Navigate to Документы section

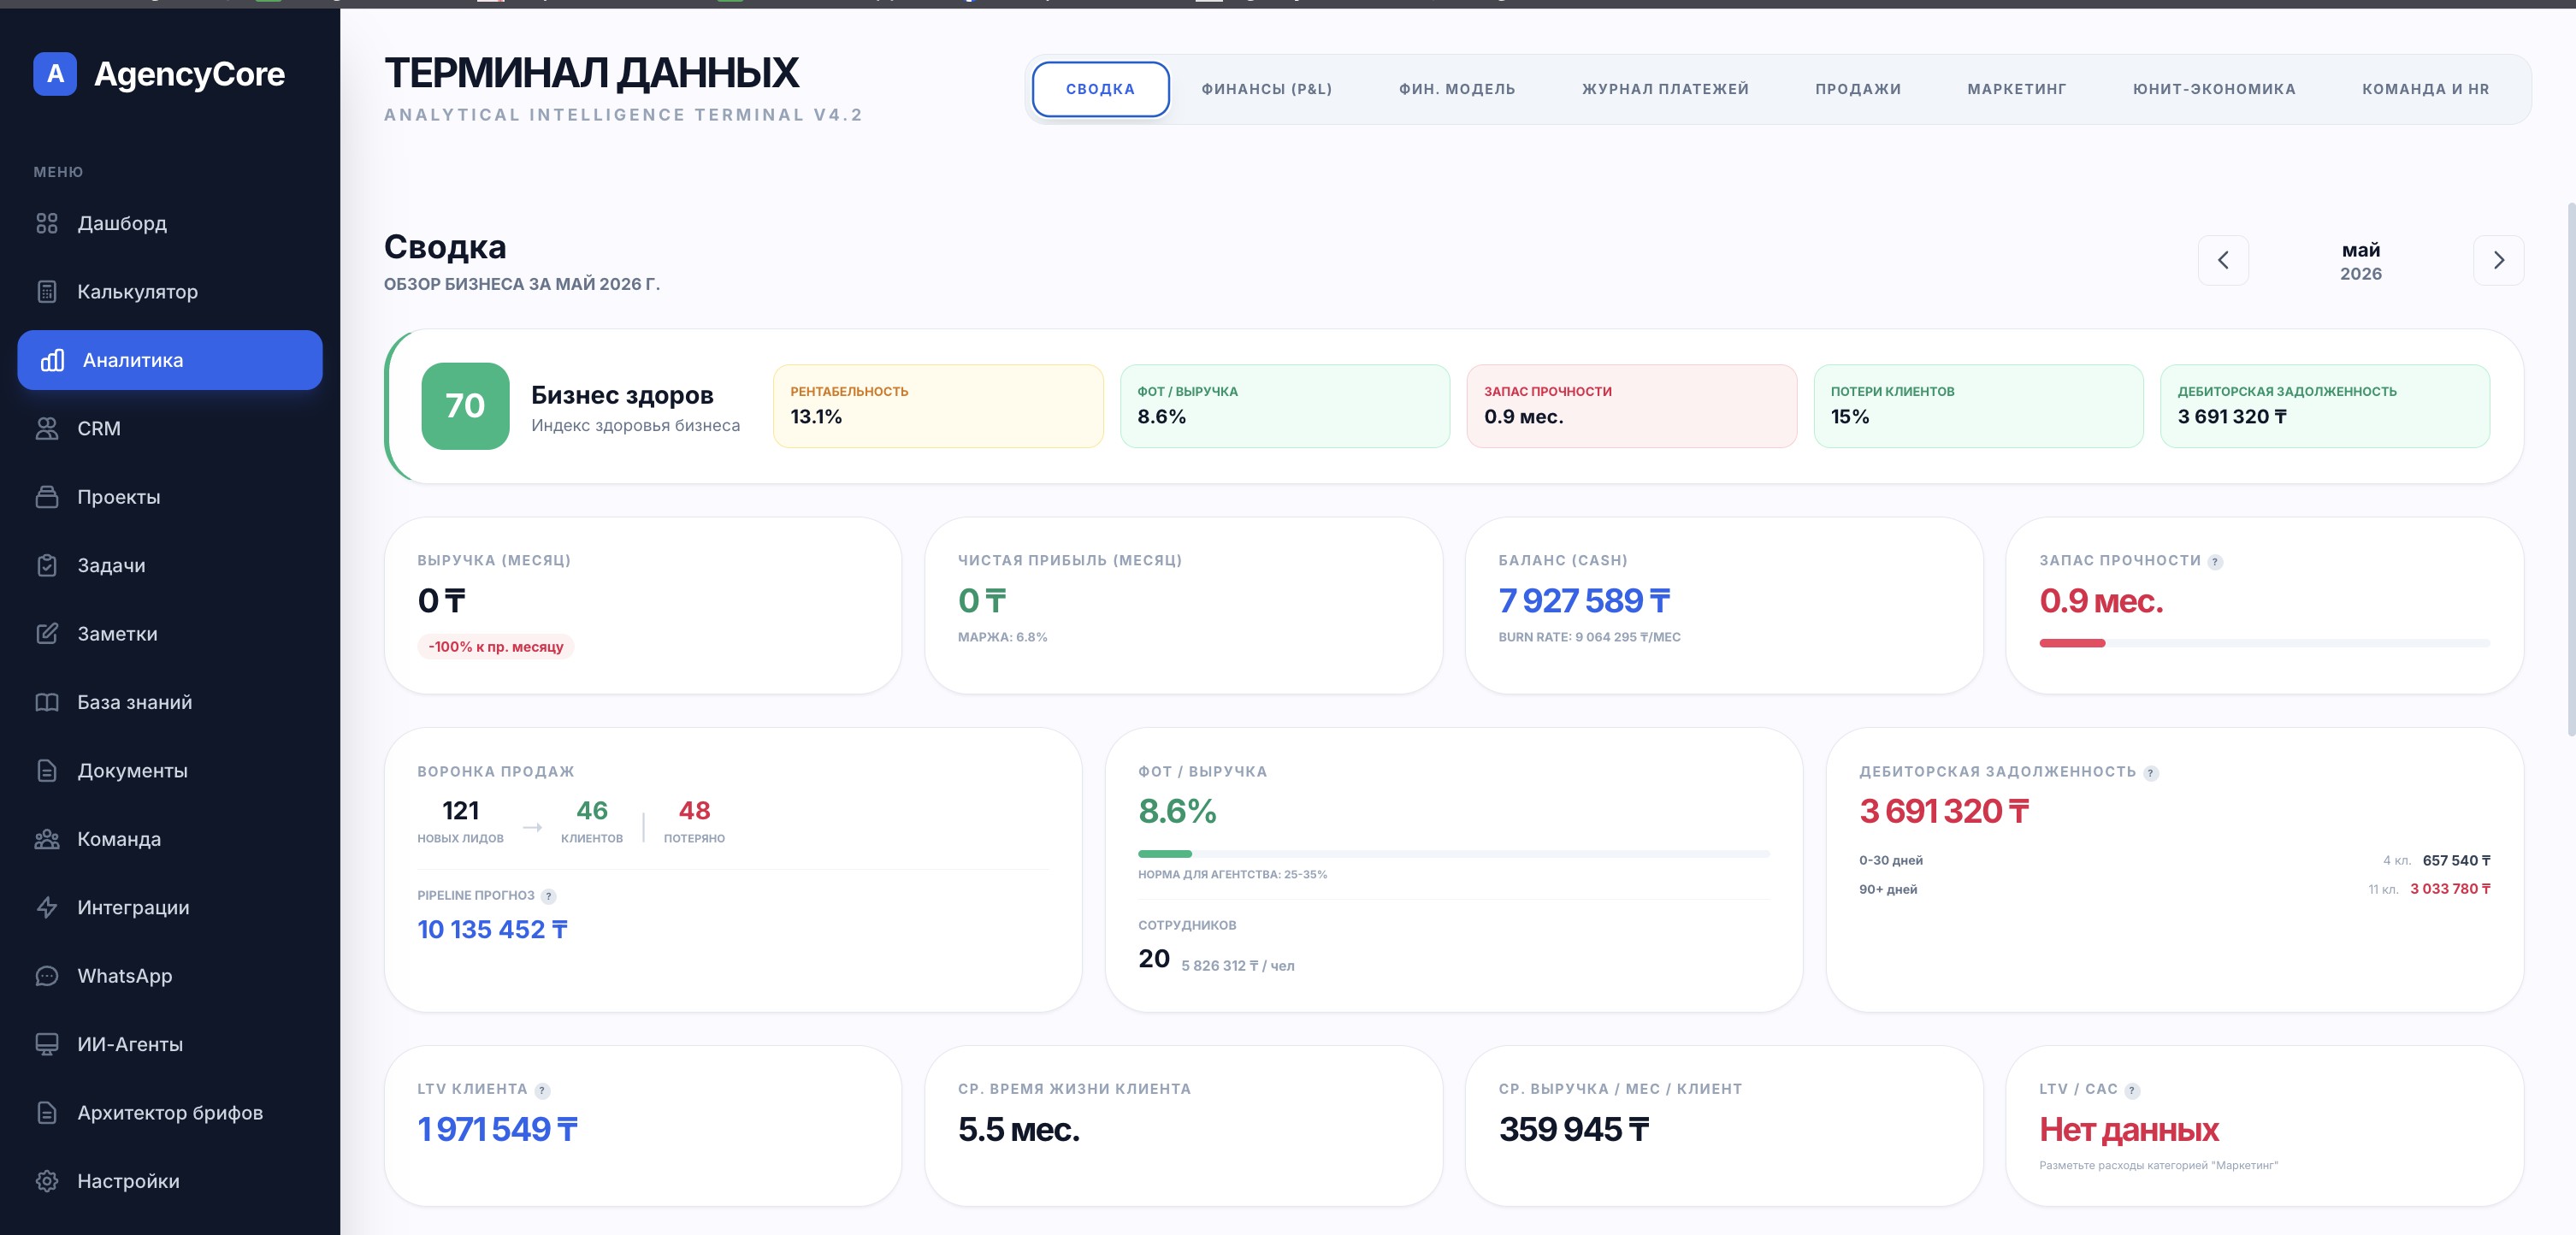click(170, 771)
